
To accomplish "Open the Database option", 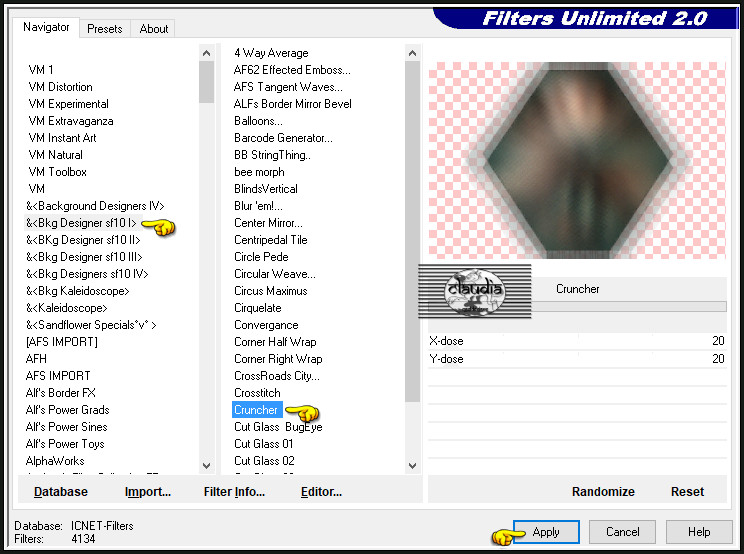I will click(x=61, y=491).
